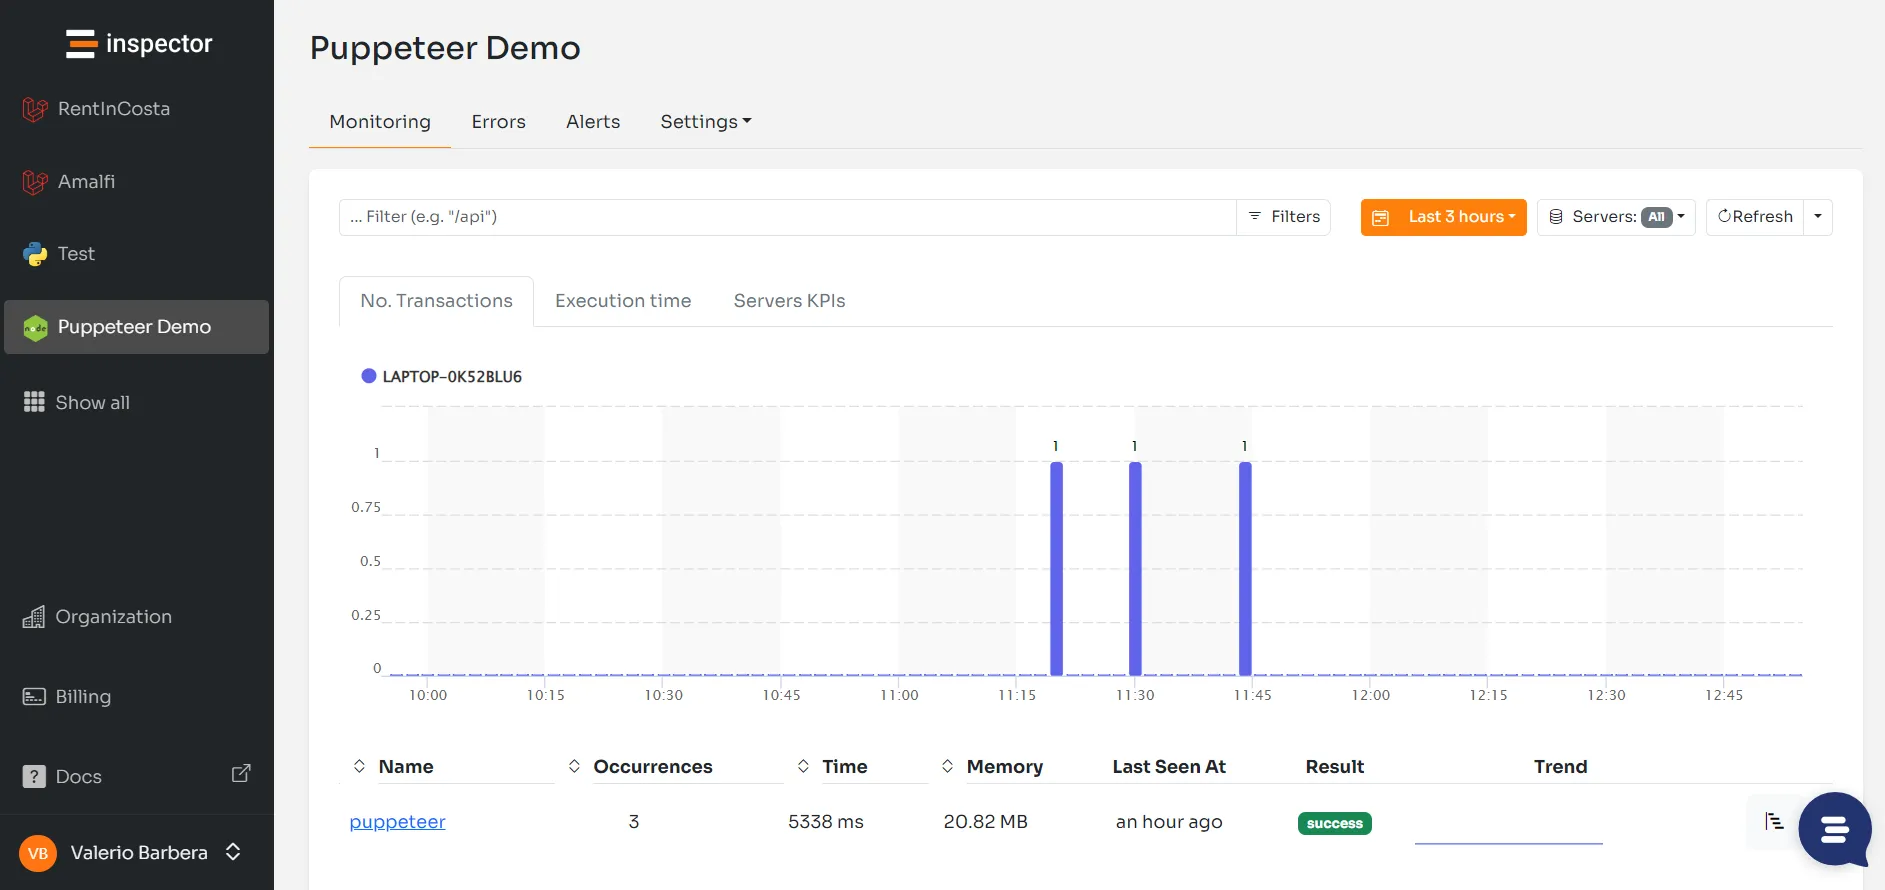Go to the Billing card icon
The width and height of the screenshot is (1885, 890).
tap(34, 697)
